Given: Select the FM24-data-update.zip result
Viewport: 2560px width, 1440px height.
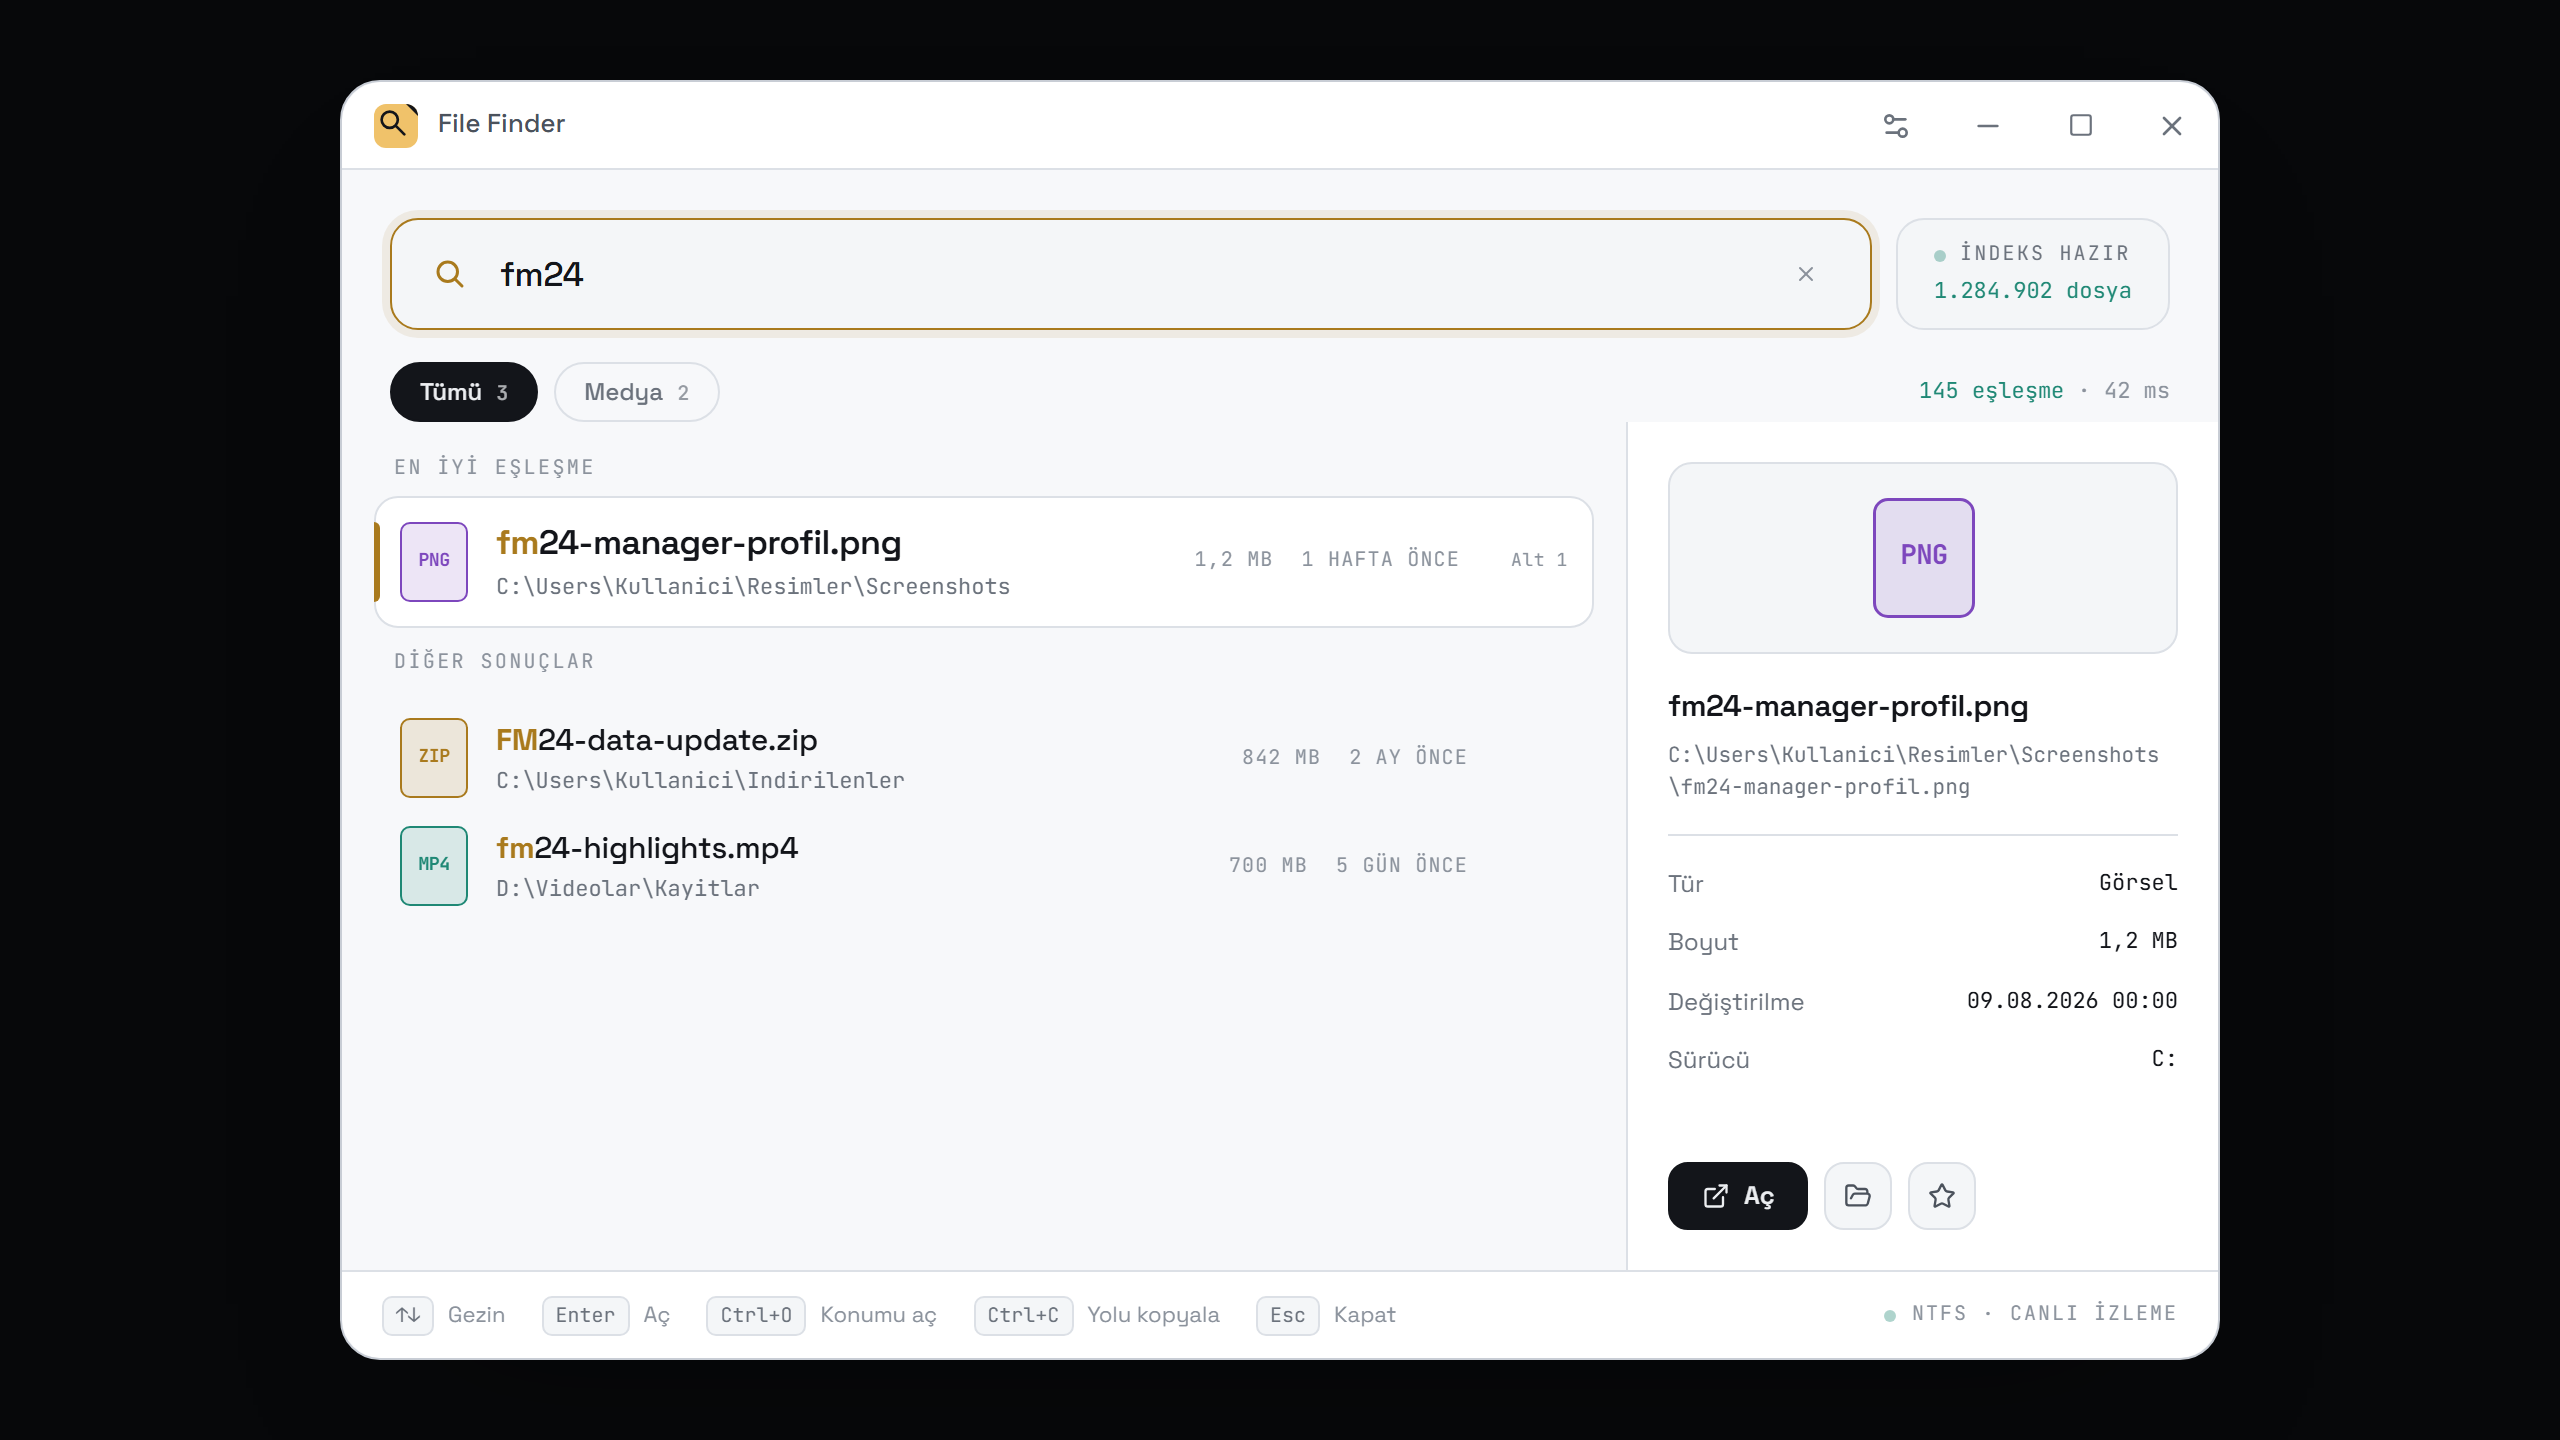Looking at the screenshot, I should click(984, 758).
